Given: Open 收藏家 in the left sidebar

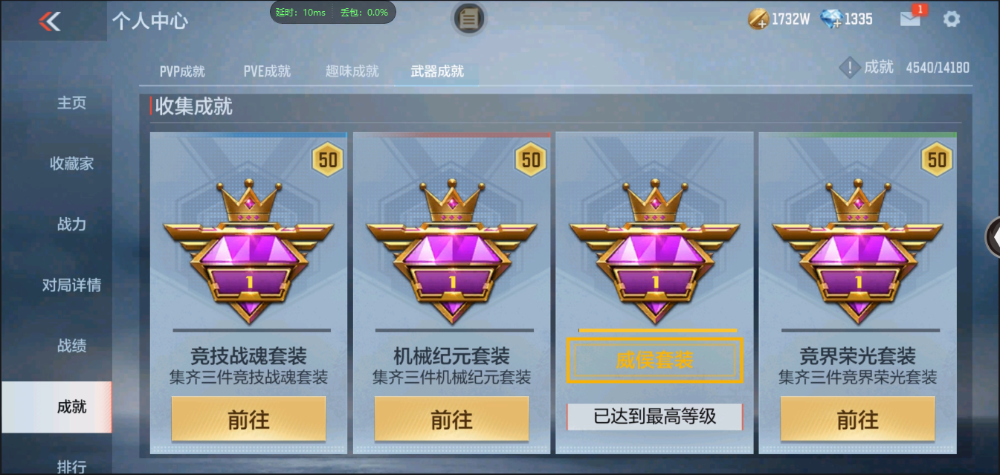Looking at the screenshot, I should (71, 164).
